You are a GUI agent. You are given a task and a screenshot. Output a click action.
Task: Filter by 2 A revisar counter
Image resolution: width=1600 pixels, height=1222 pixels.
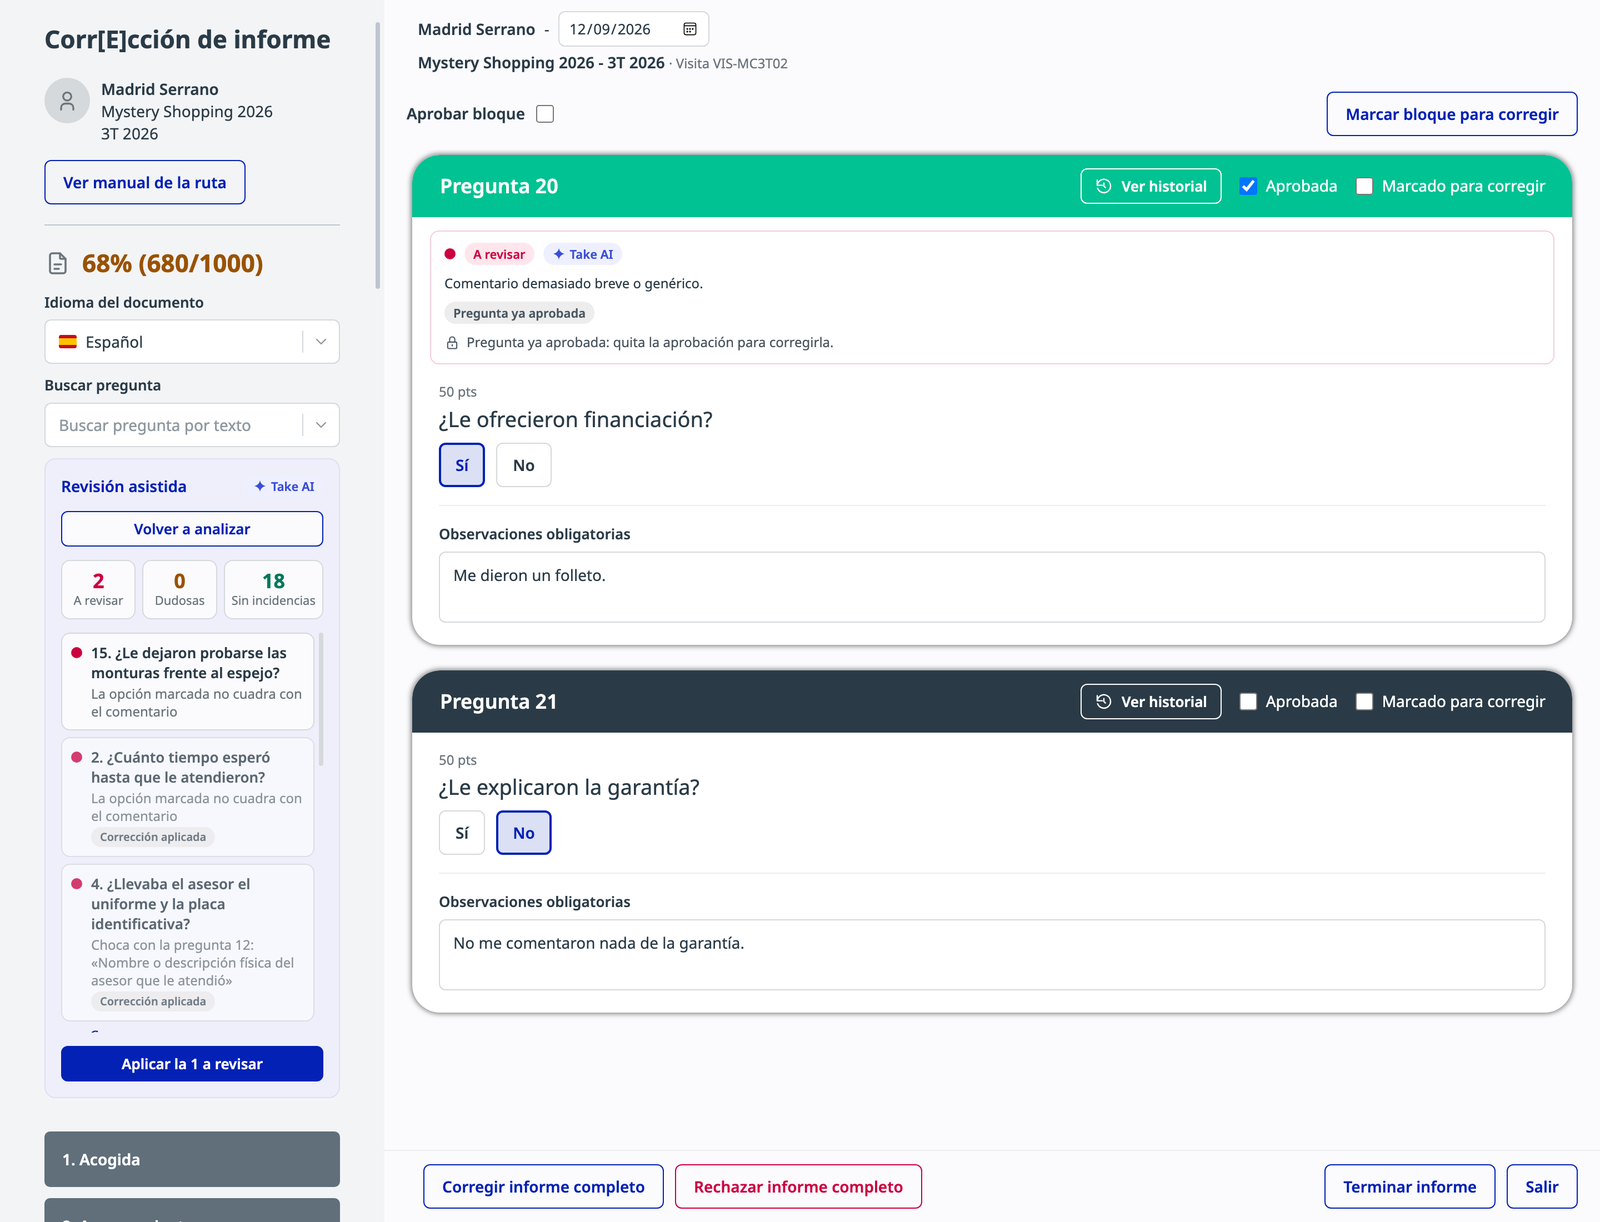pyautogui.click(x=98, y=590)
